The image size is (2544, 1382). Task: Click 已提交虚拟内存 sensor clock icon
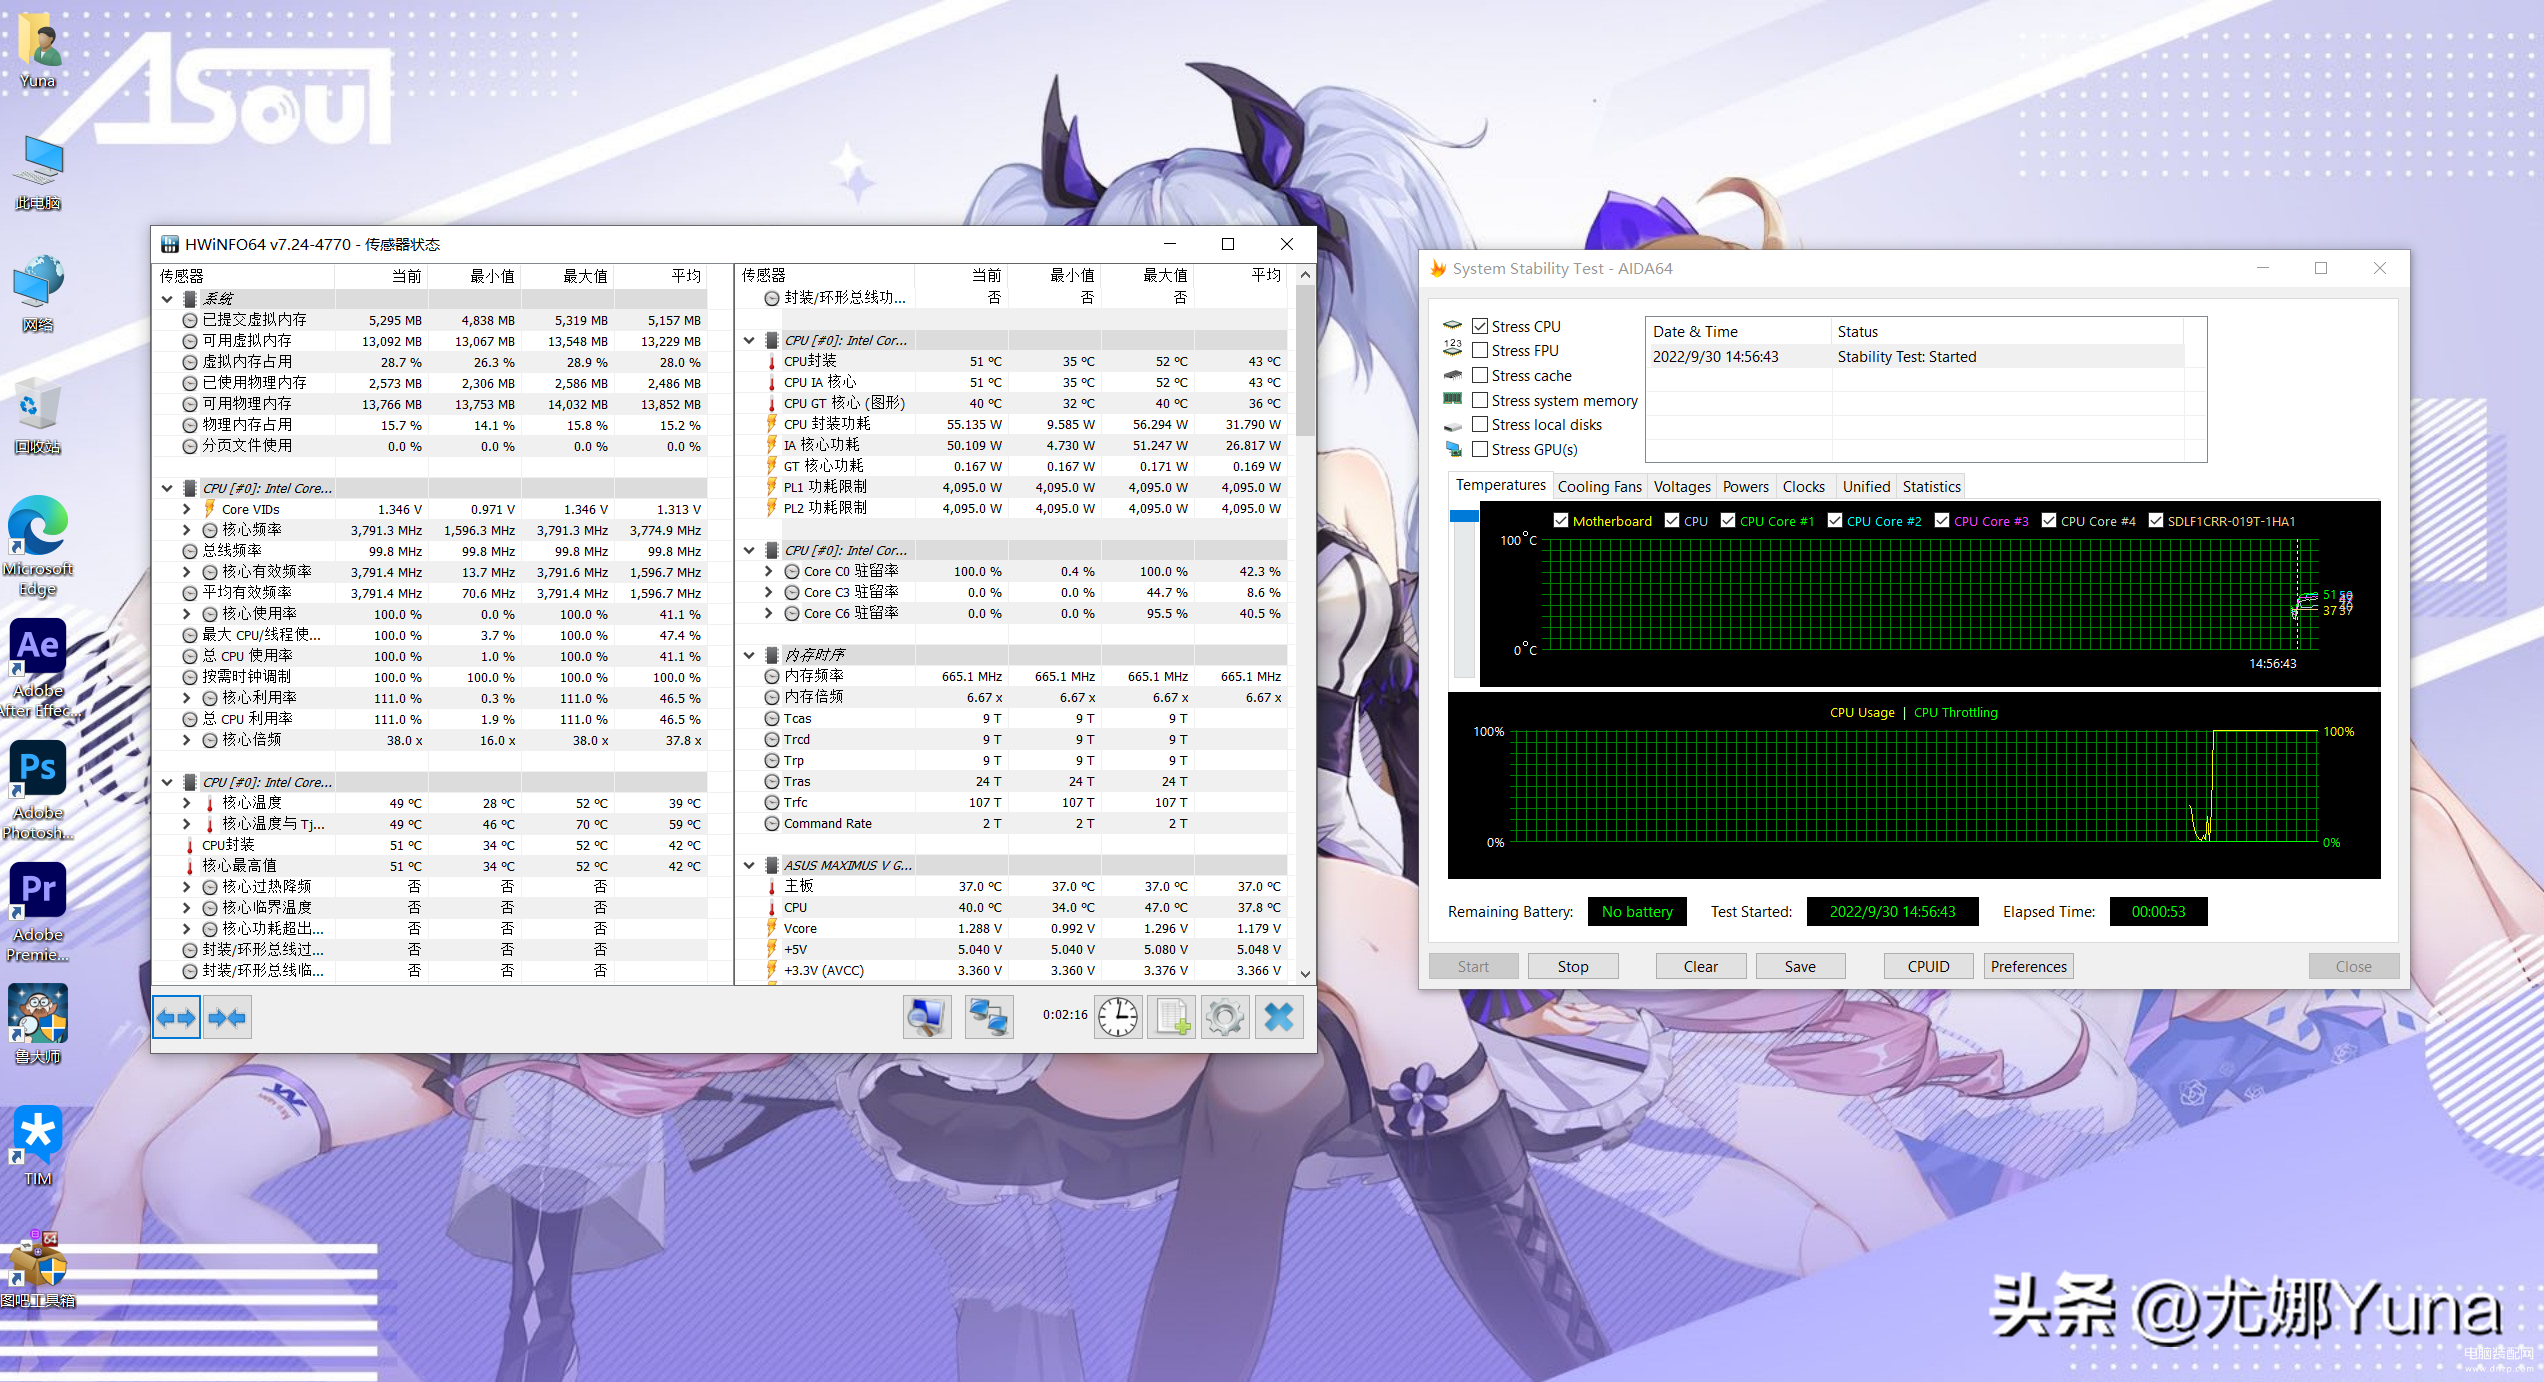(190, 320)
